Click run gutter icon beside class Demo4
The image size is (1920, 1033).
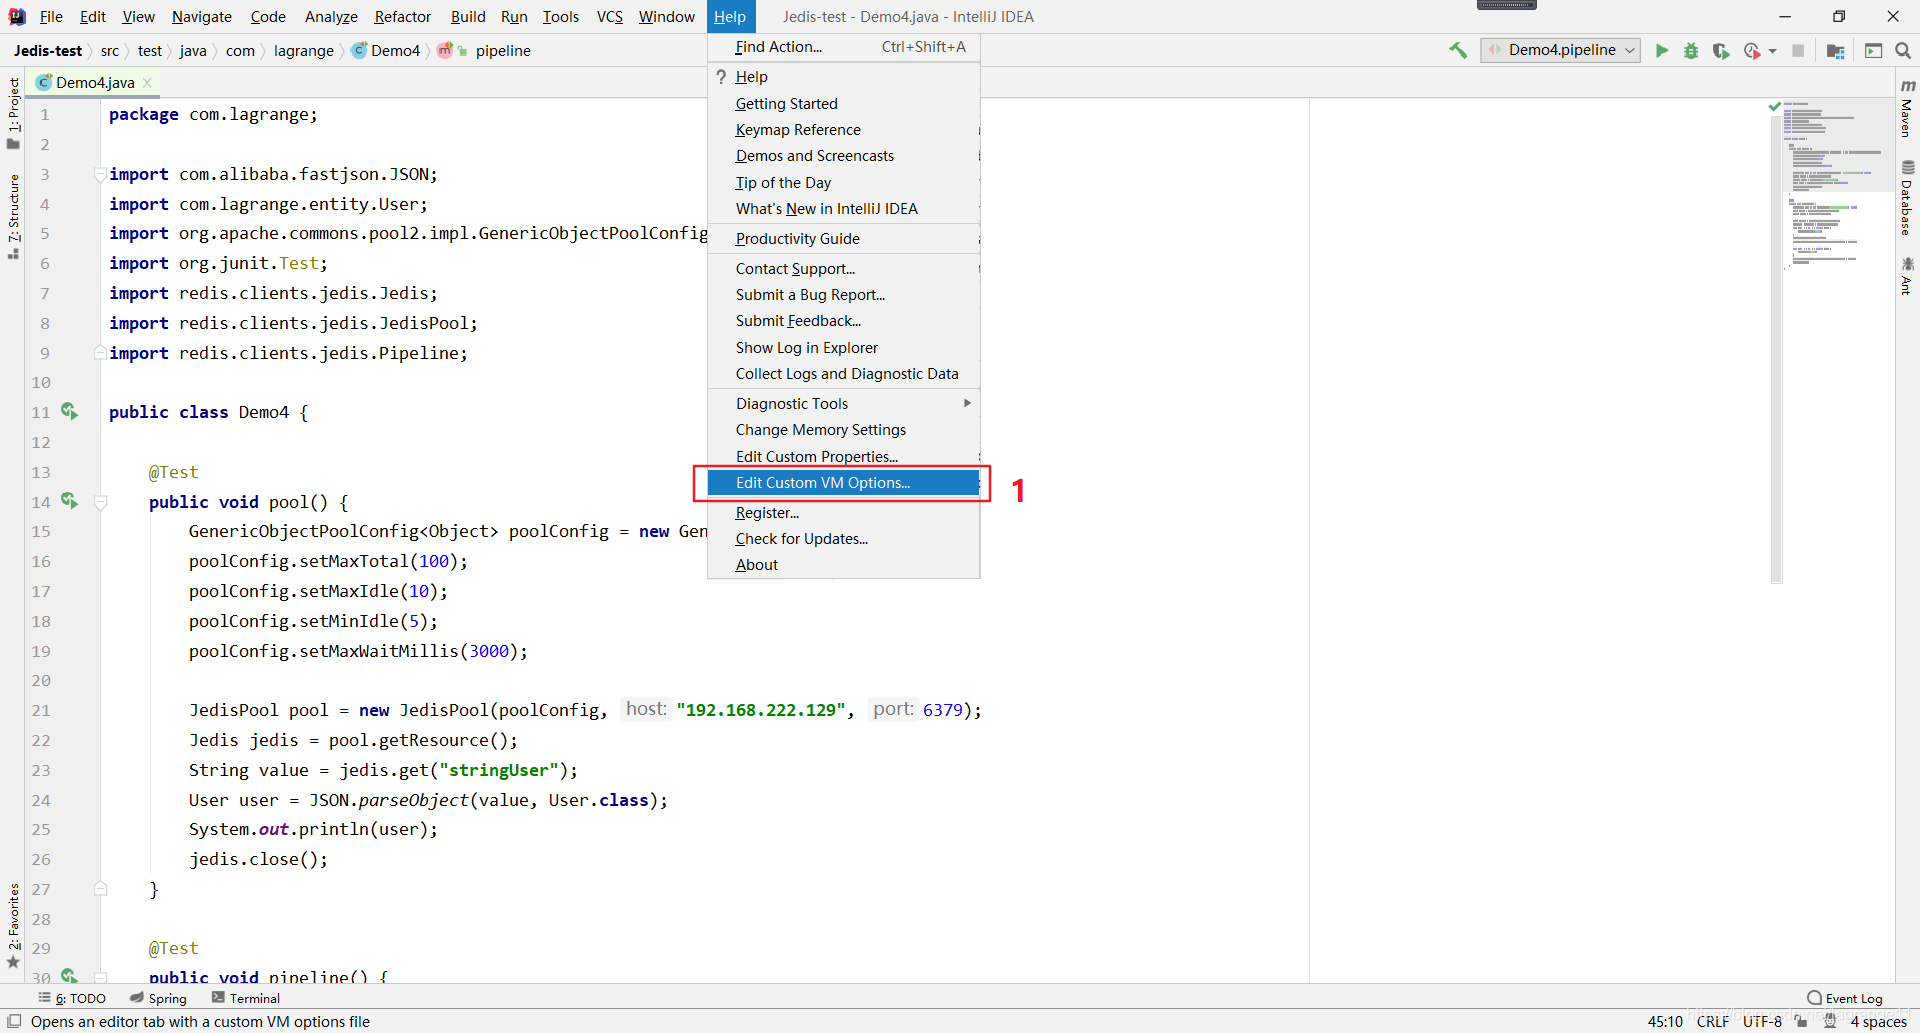(69, 411)
